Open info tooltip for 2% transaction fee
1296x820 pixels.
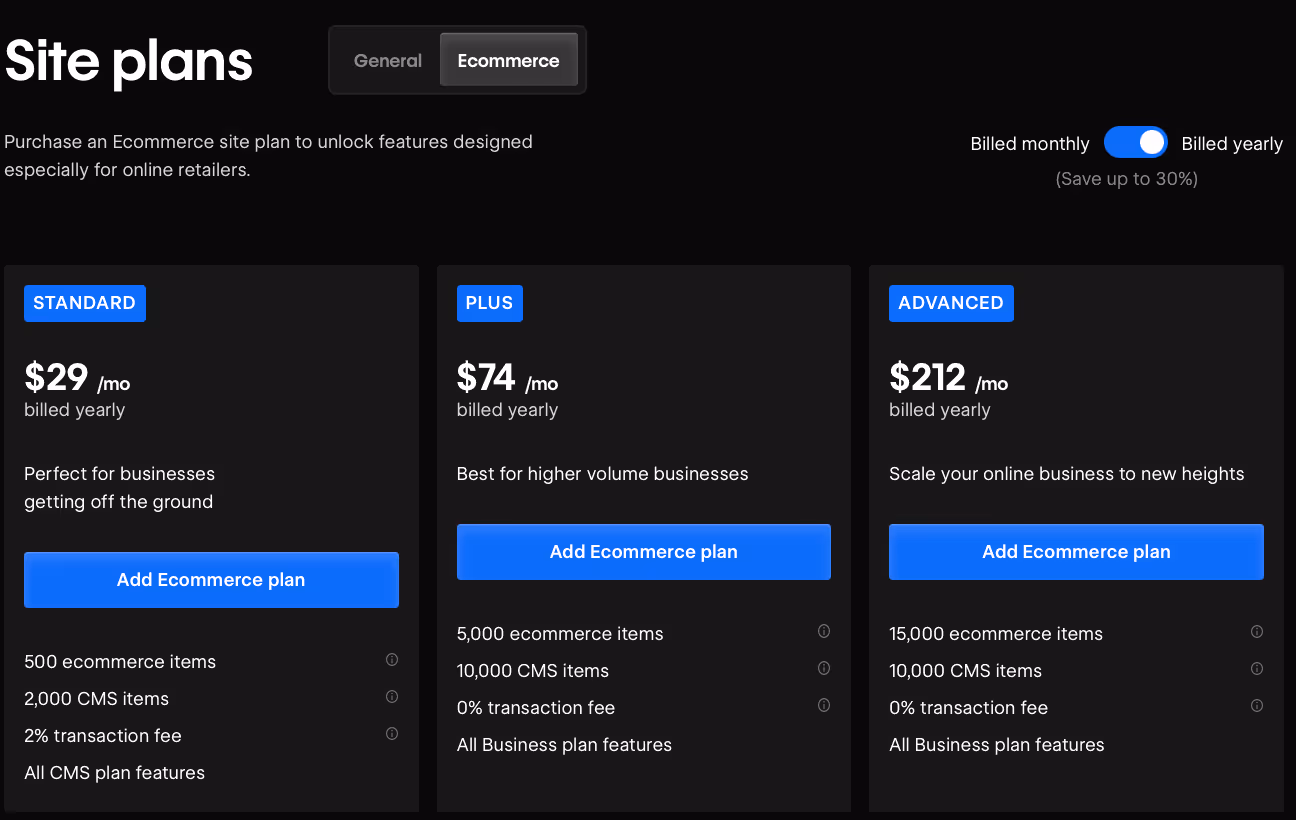click(x=392, y=733)
